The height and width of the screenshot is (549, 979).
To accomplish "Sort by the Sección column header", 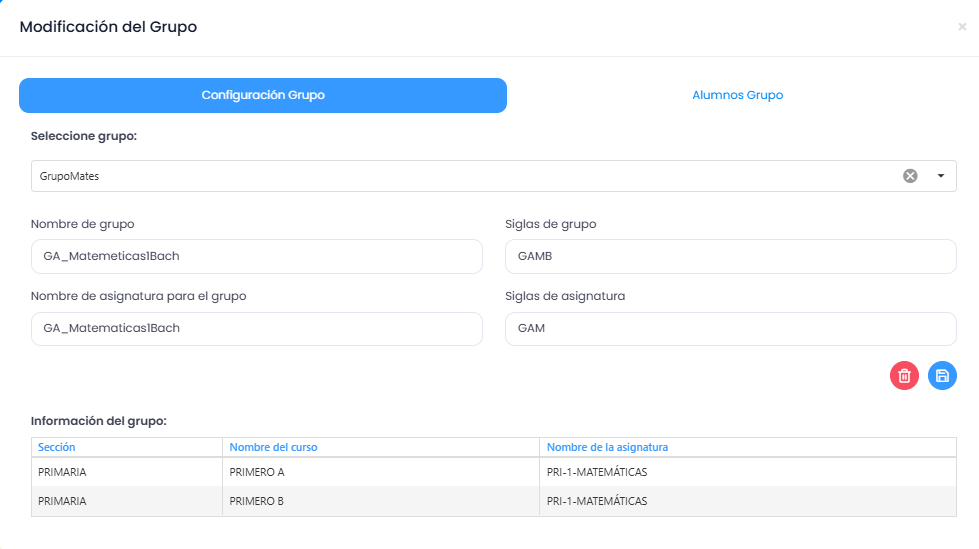I will point(57,447).
